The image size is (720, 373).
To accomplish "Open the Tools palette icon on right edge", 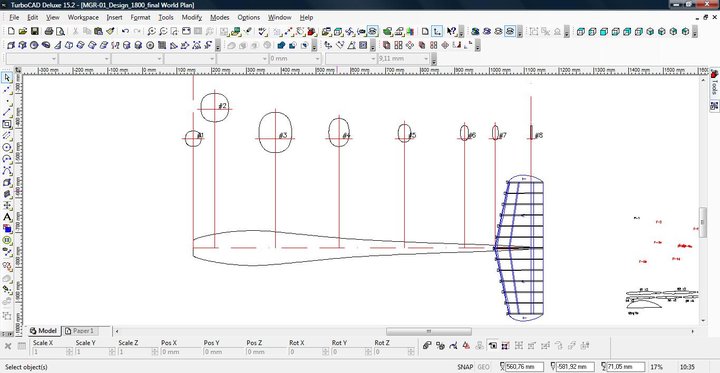I will pos(714,74).
